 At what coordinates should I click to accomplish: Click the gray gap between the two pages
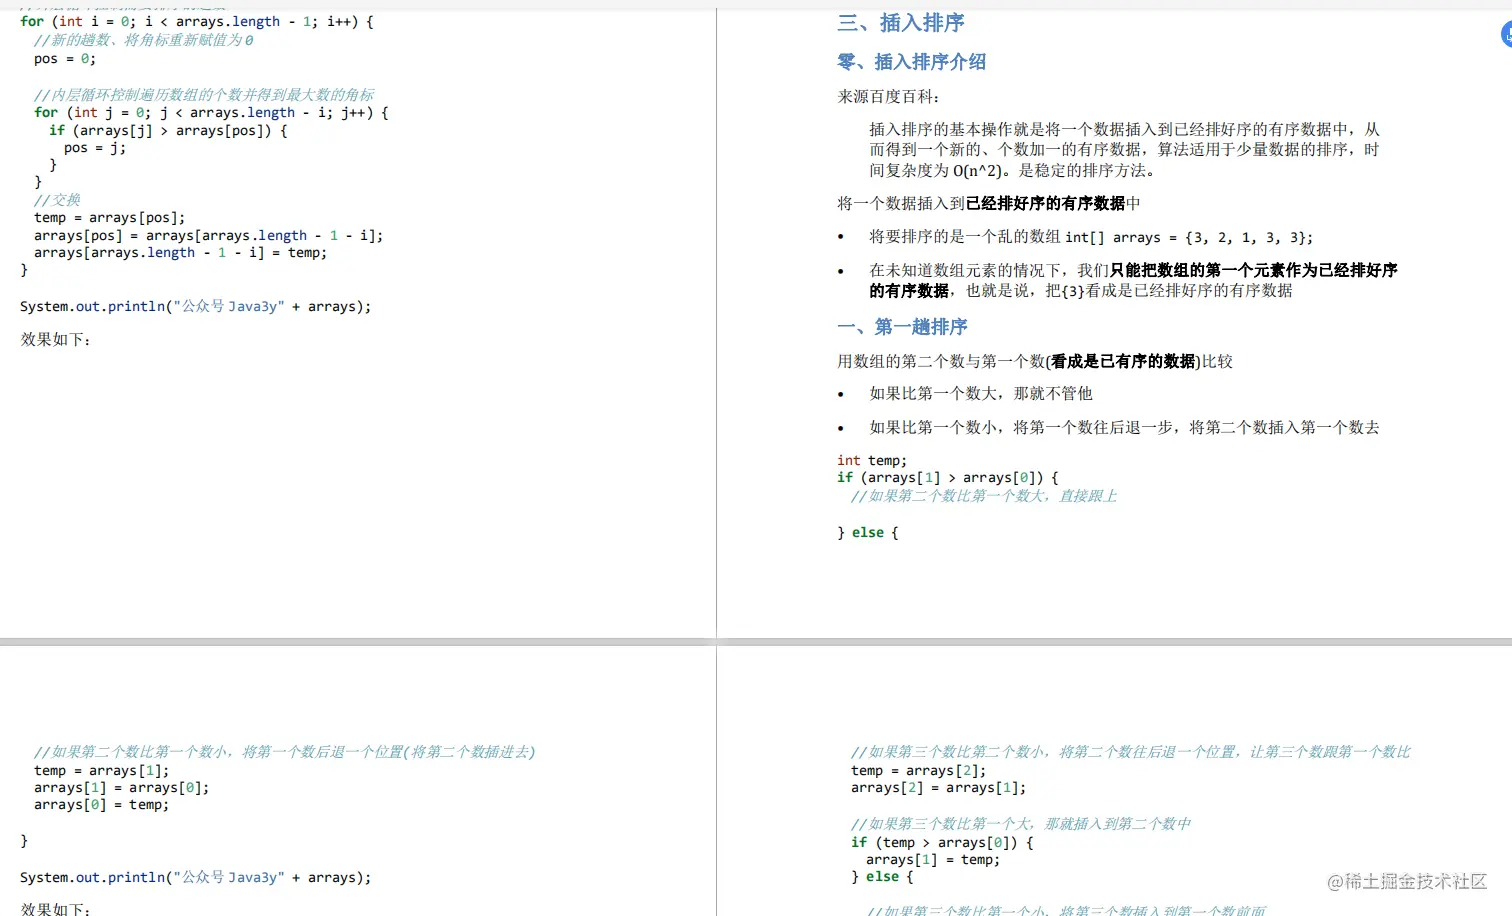tap(716, 400)
